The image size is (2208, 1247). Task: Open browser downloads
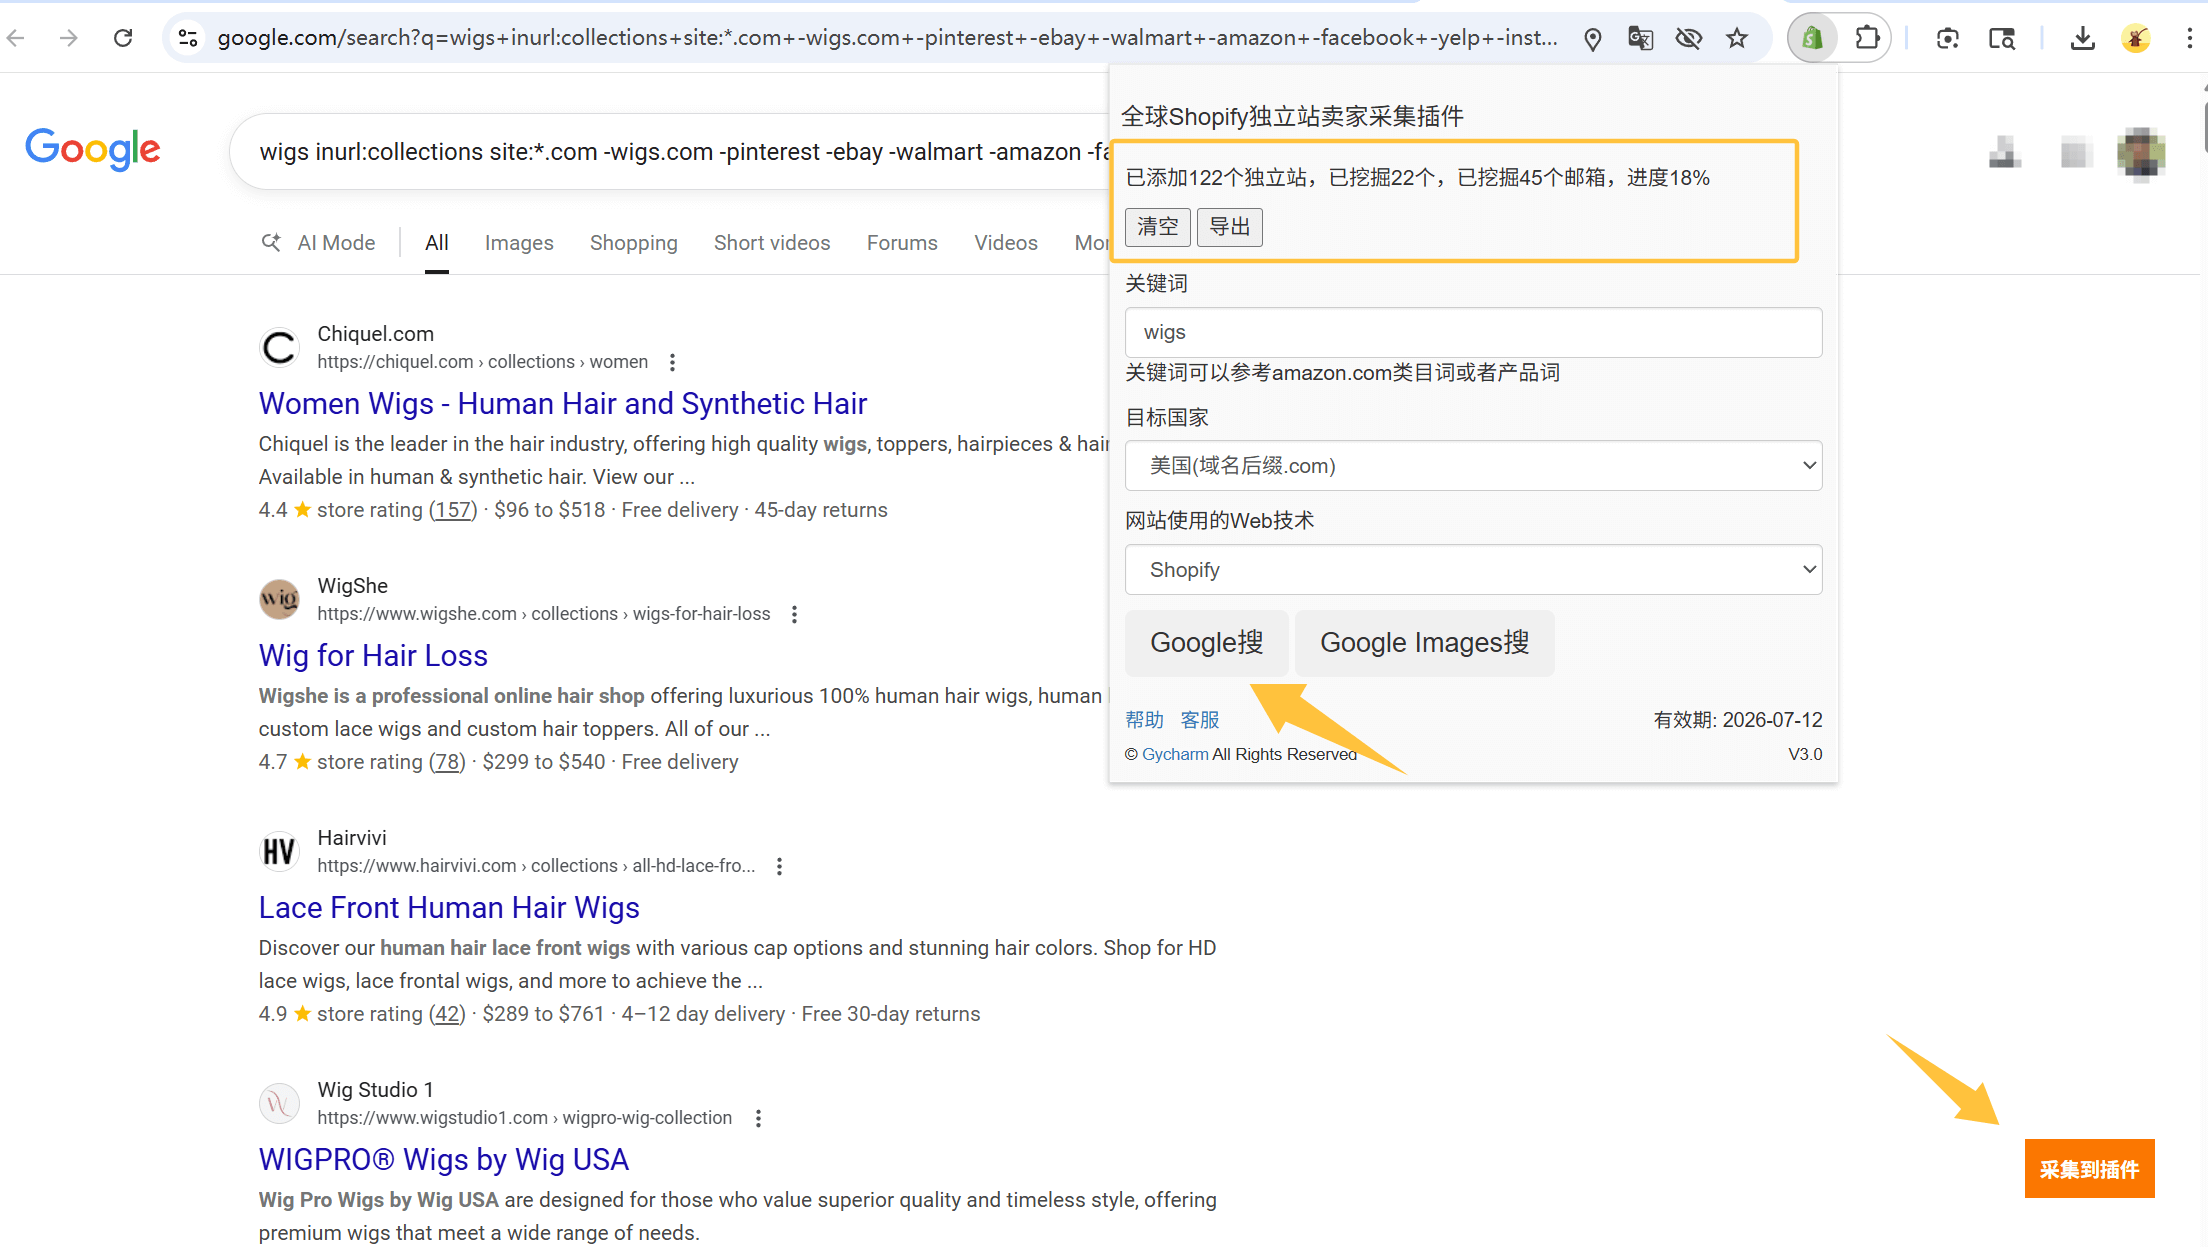click(x=2083, y=38)
